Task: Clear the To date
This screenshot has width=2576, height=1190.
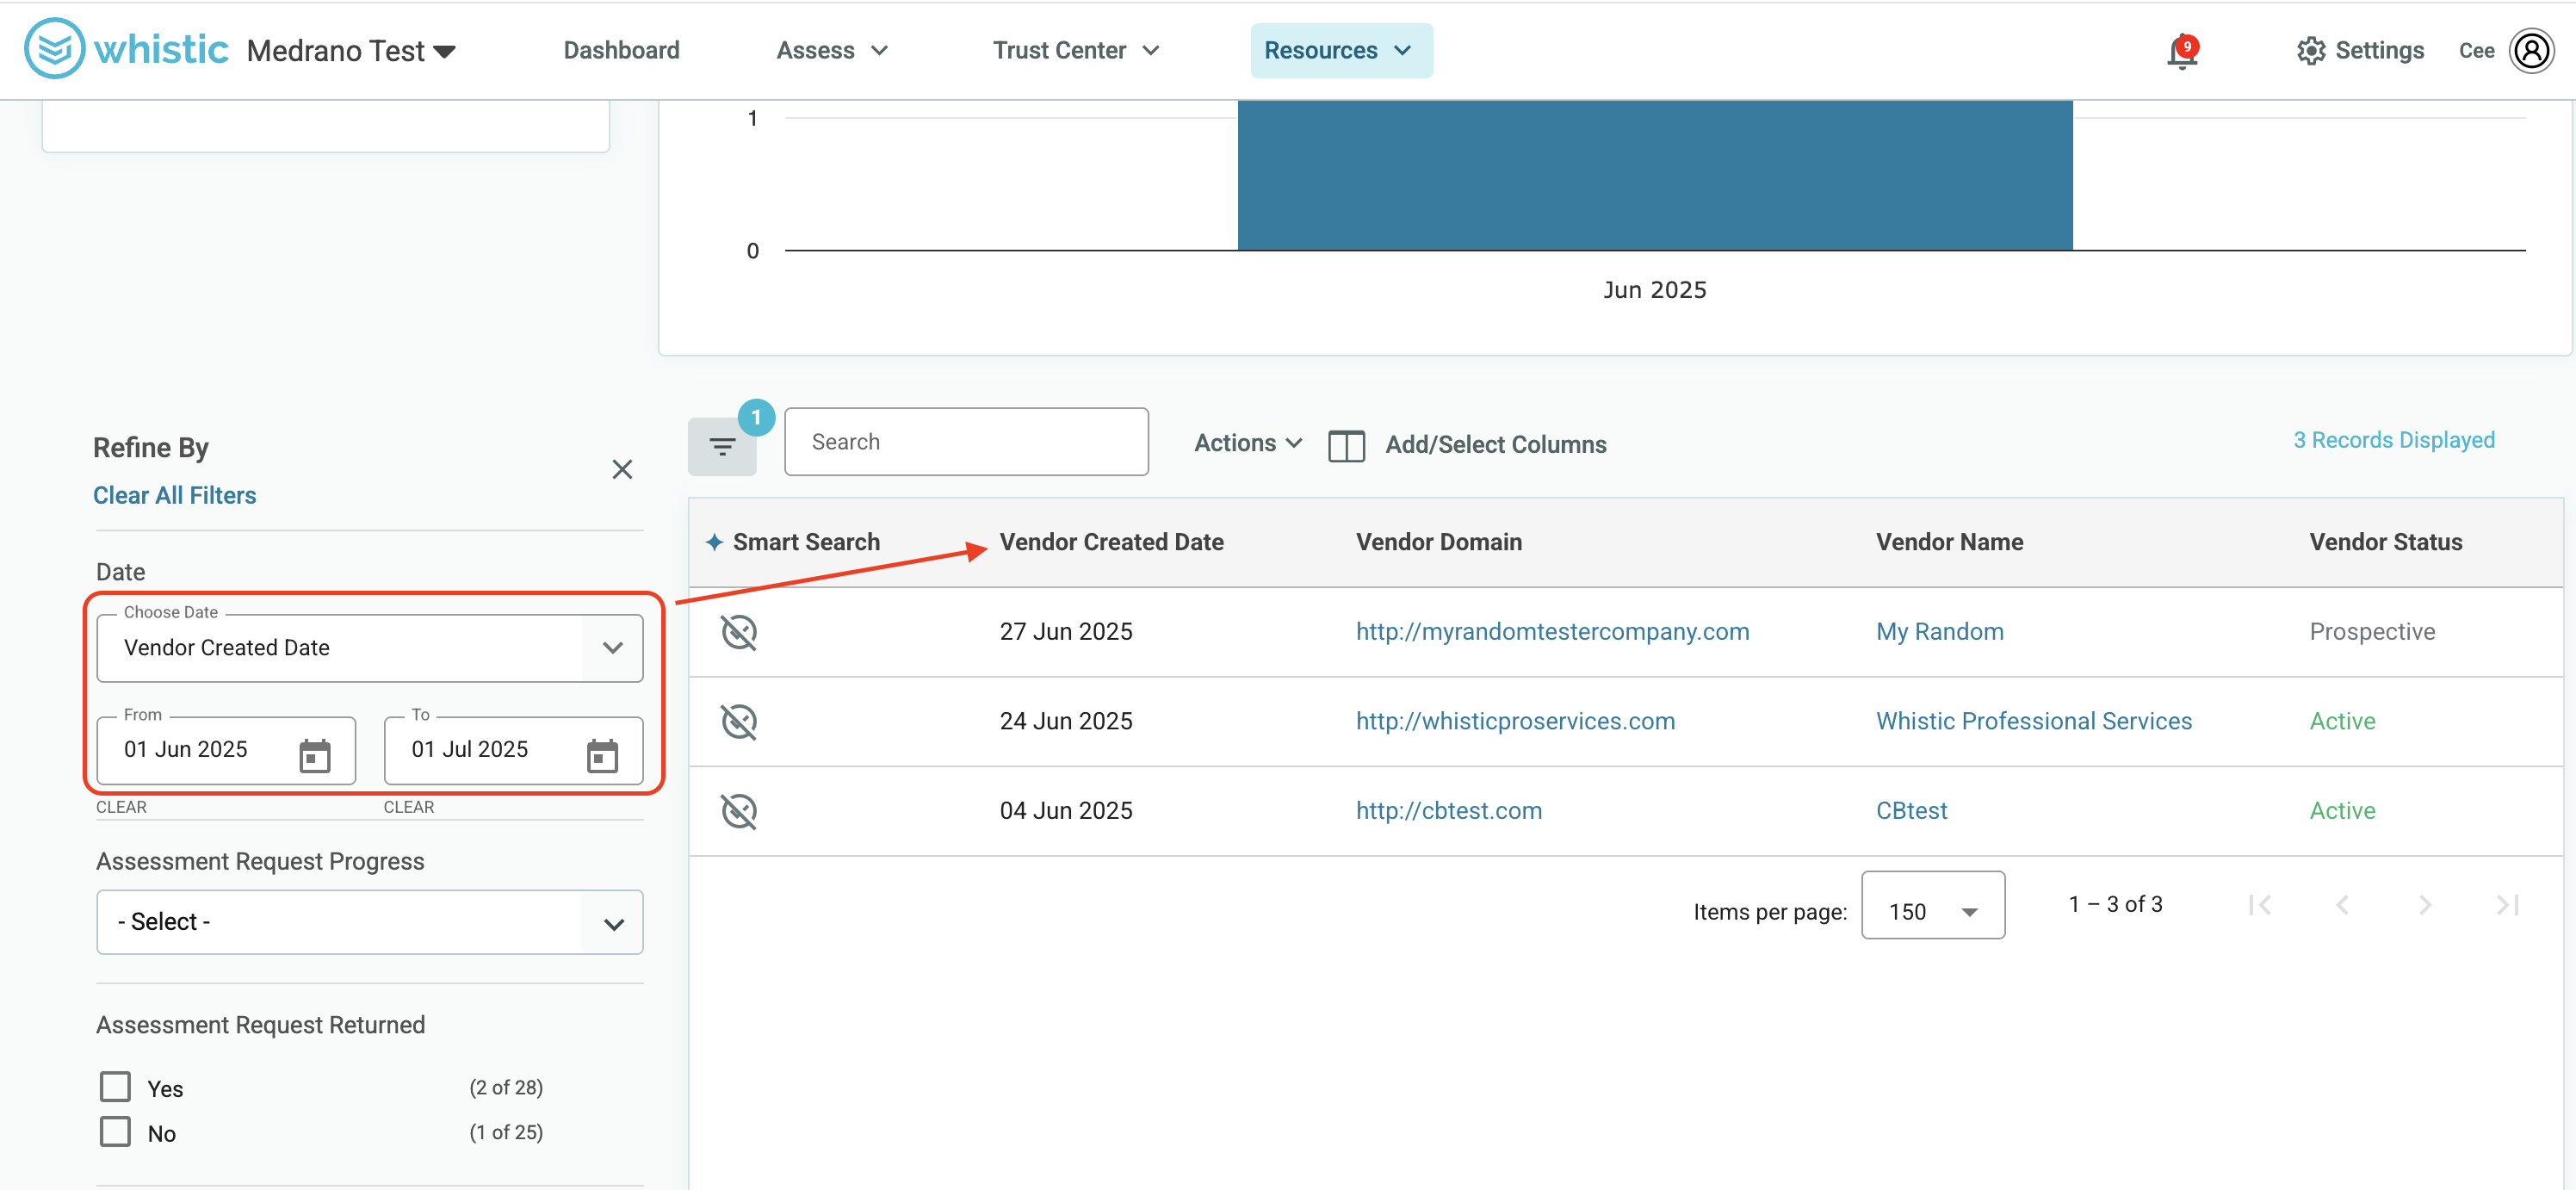Action: click(x=409, y=807)
